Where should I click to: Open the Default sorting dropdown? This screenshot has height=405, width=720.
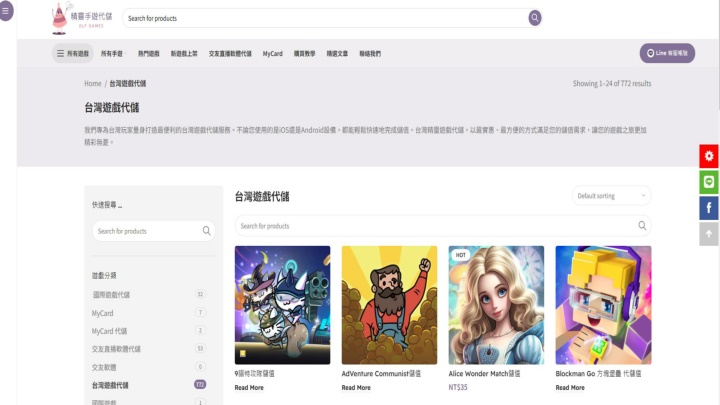tap(611, 196)
